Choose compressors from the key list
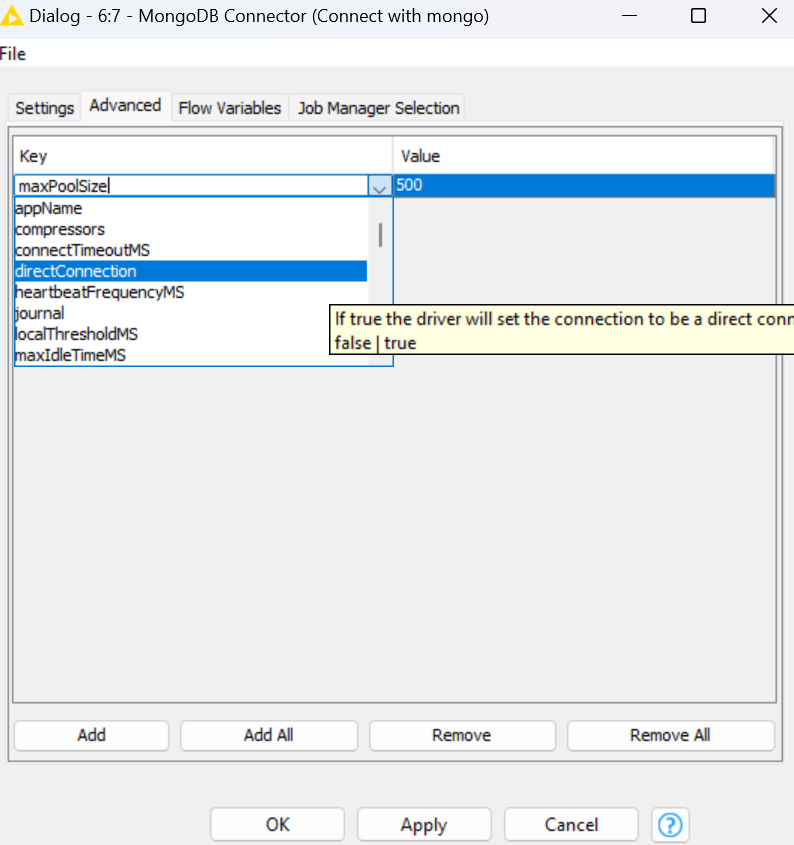The width and height of the screenshot is (794, 845). coord(191,230)
